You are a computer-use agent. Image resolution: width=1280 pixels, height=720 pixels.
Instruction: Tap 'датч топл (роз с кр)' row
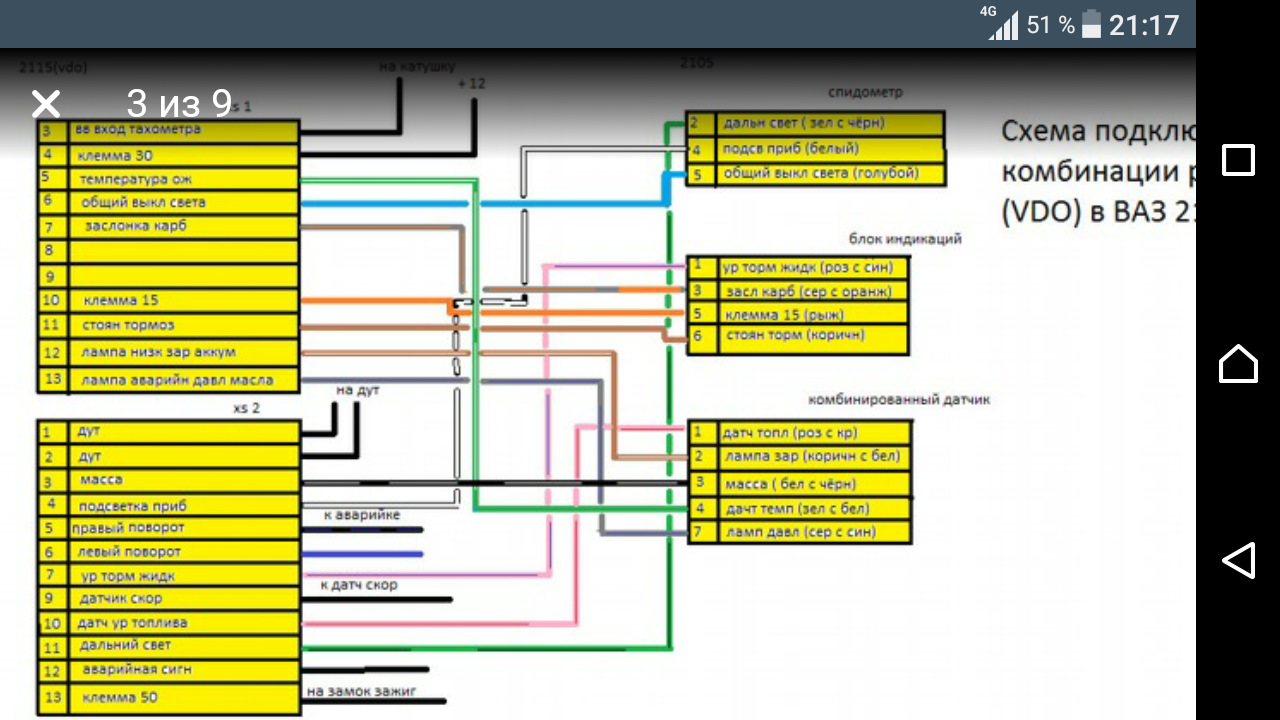799,433
